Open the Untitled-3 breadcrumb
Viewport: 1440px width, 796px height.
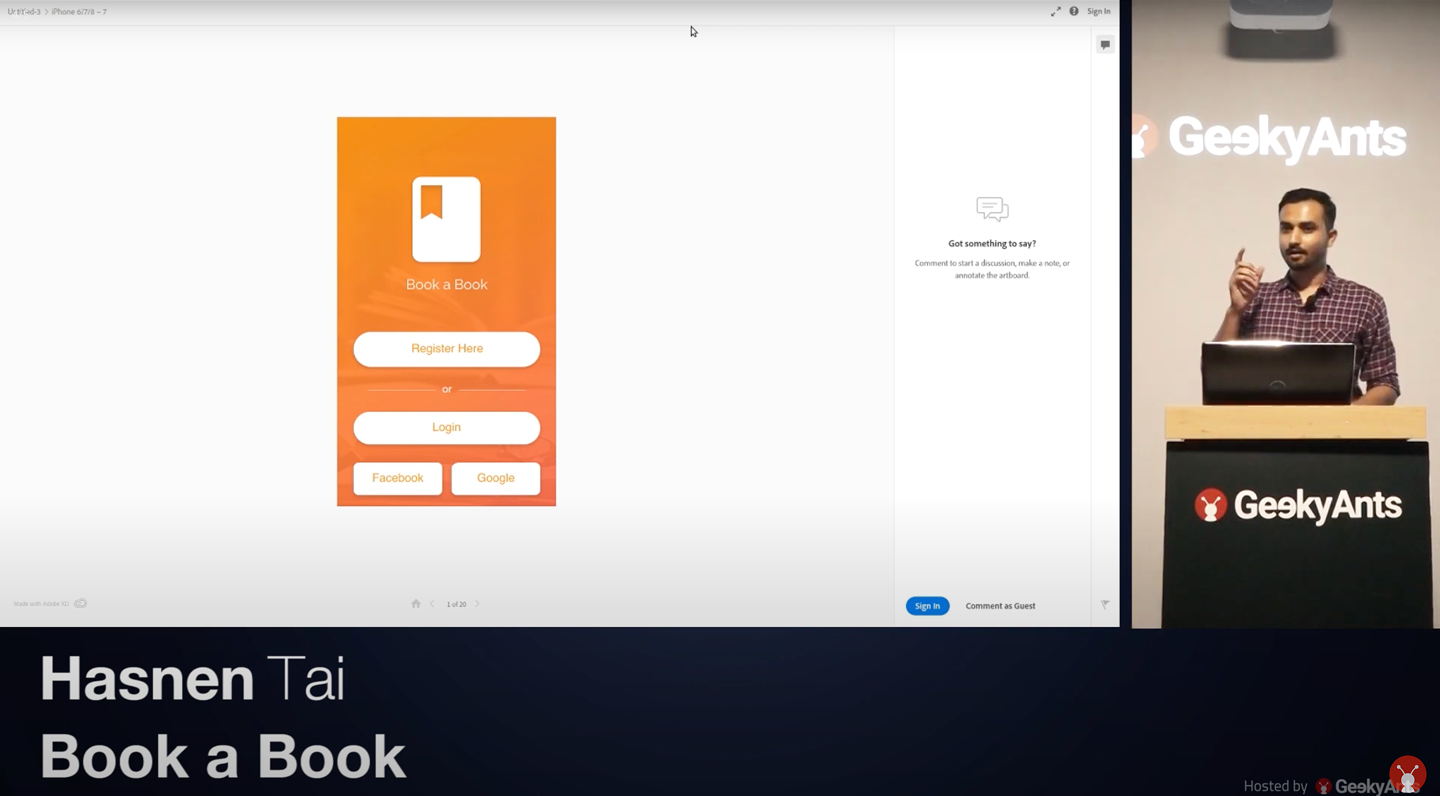24,12
